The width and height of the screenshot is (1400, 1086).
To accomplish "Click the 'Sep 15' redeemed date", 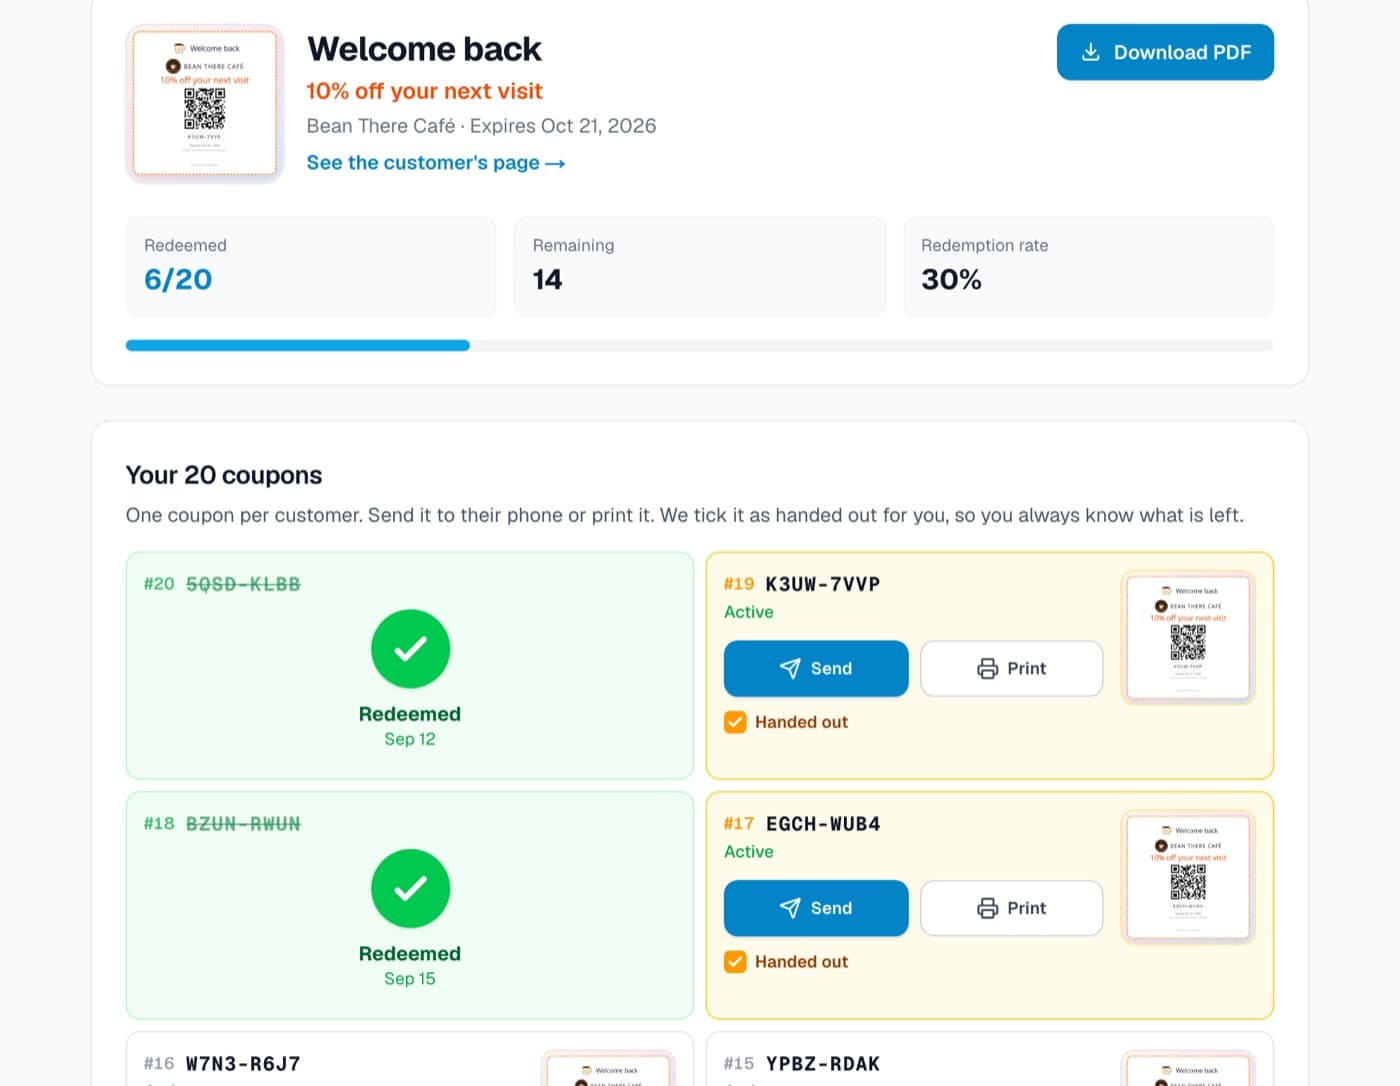I will (x=410, y=979).
